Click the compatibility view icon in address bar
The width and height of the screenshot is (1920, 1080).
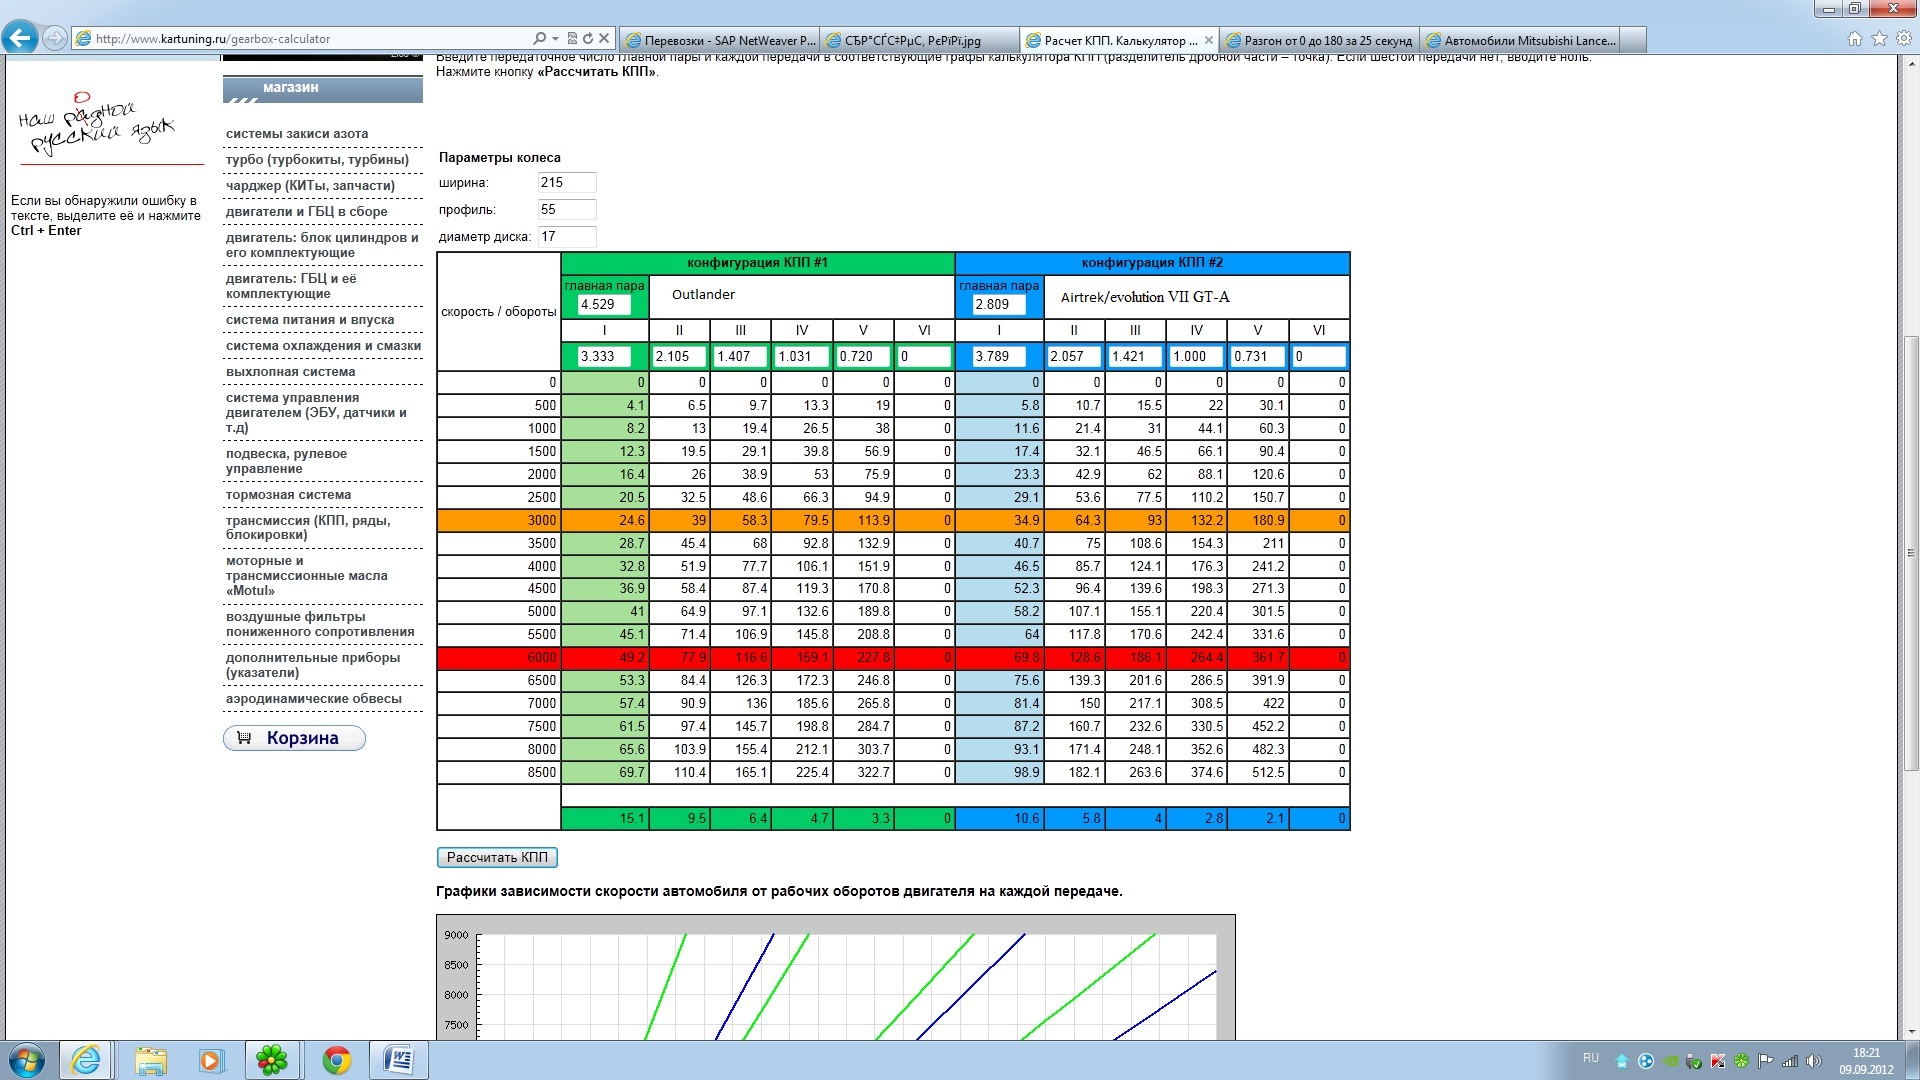pos(572,38)
